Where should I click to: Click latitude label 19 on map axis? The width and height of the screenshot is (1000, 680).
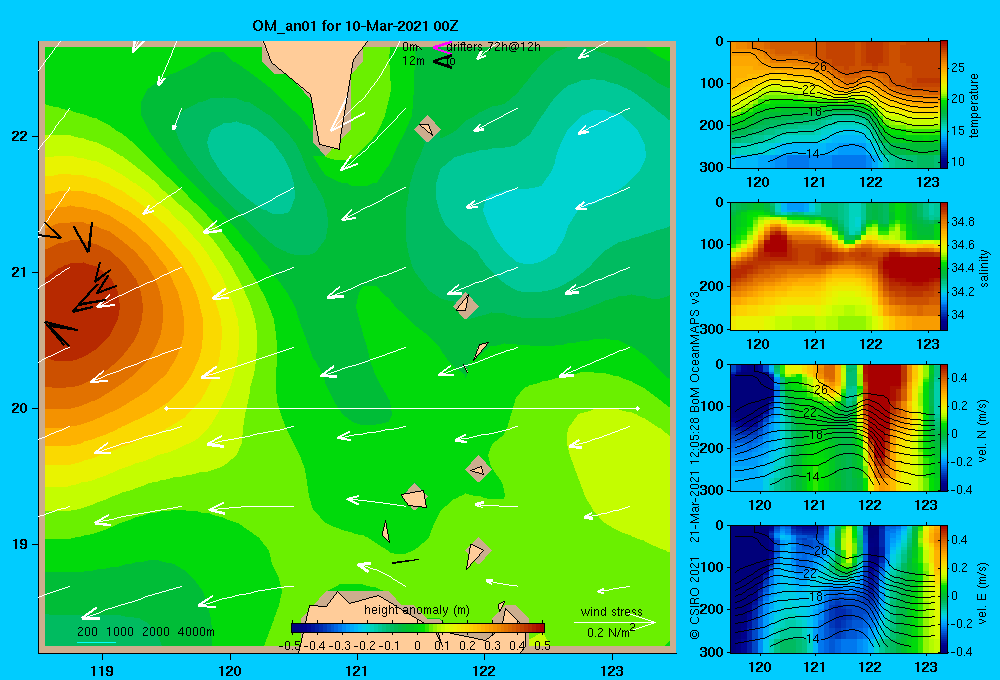pyautogui.click(x=19, y=544)
